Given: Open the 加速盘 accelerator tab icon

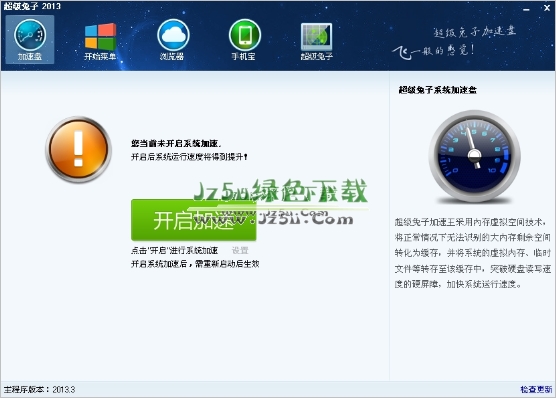Looking at the screenshot, I should click(x=30, y=39).
